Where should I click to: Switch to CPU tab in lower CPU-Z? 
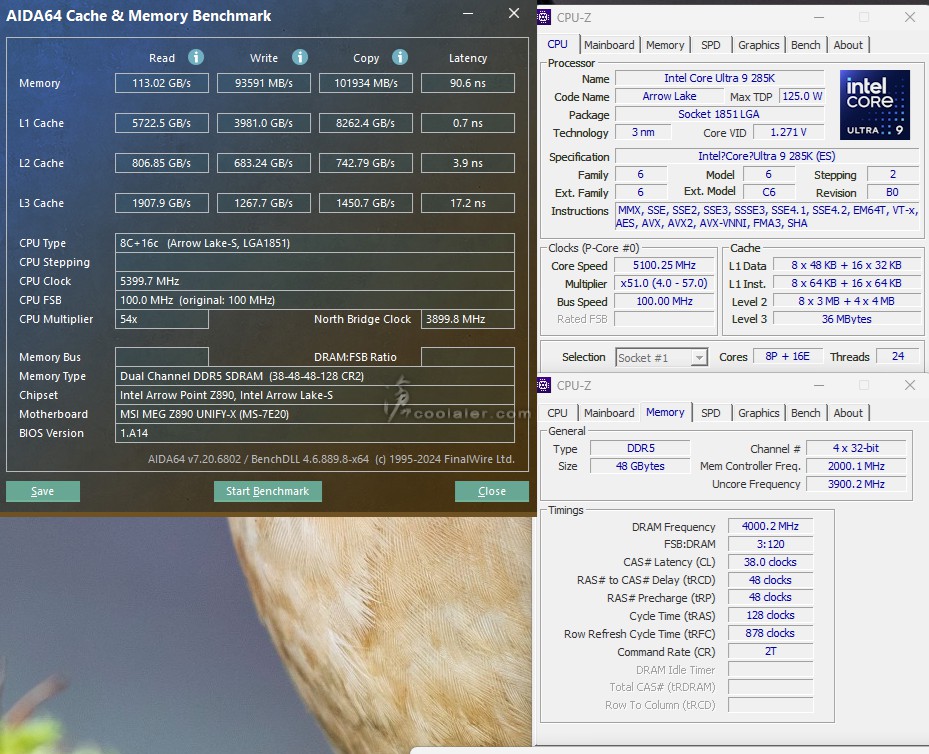coord(558,413)
